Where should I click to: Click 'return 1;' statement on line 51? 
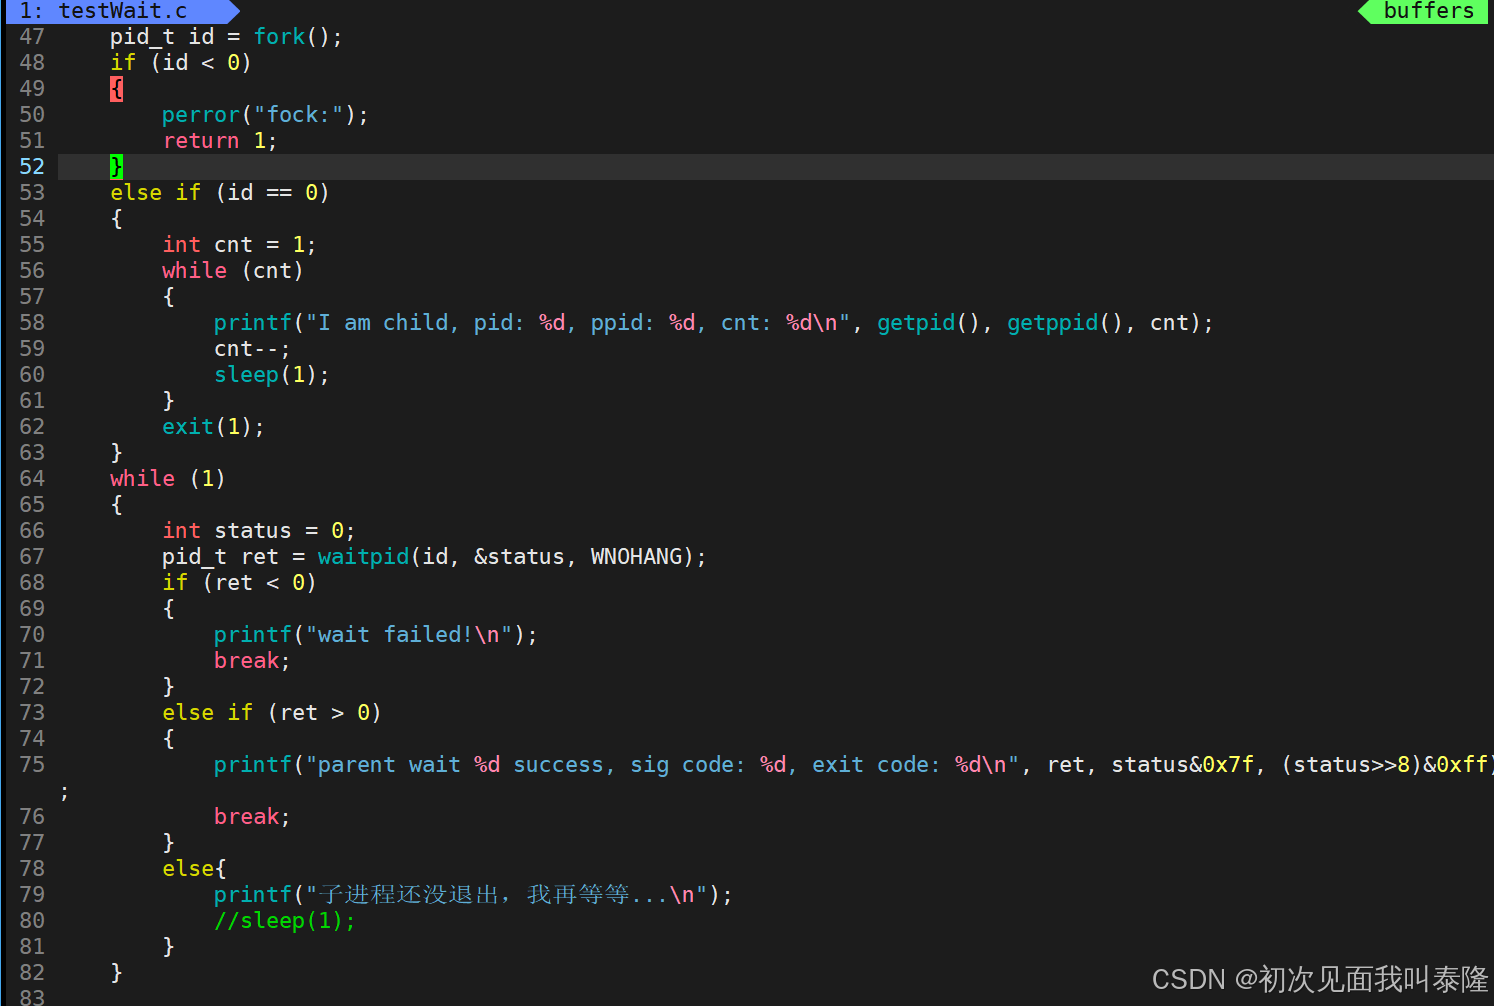click(x=220, y=141)
